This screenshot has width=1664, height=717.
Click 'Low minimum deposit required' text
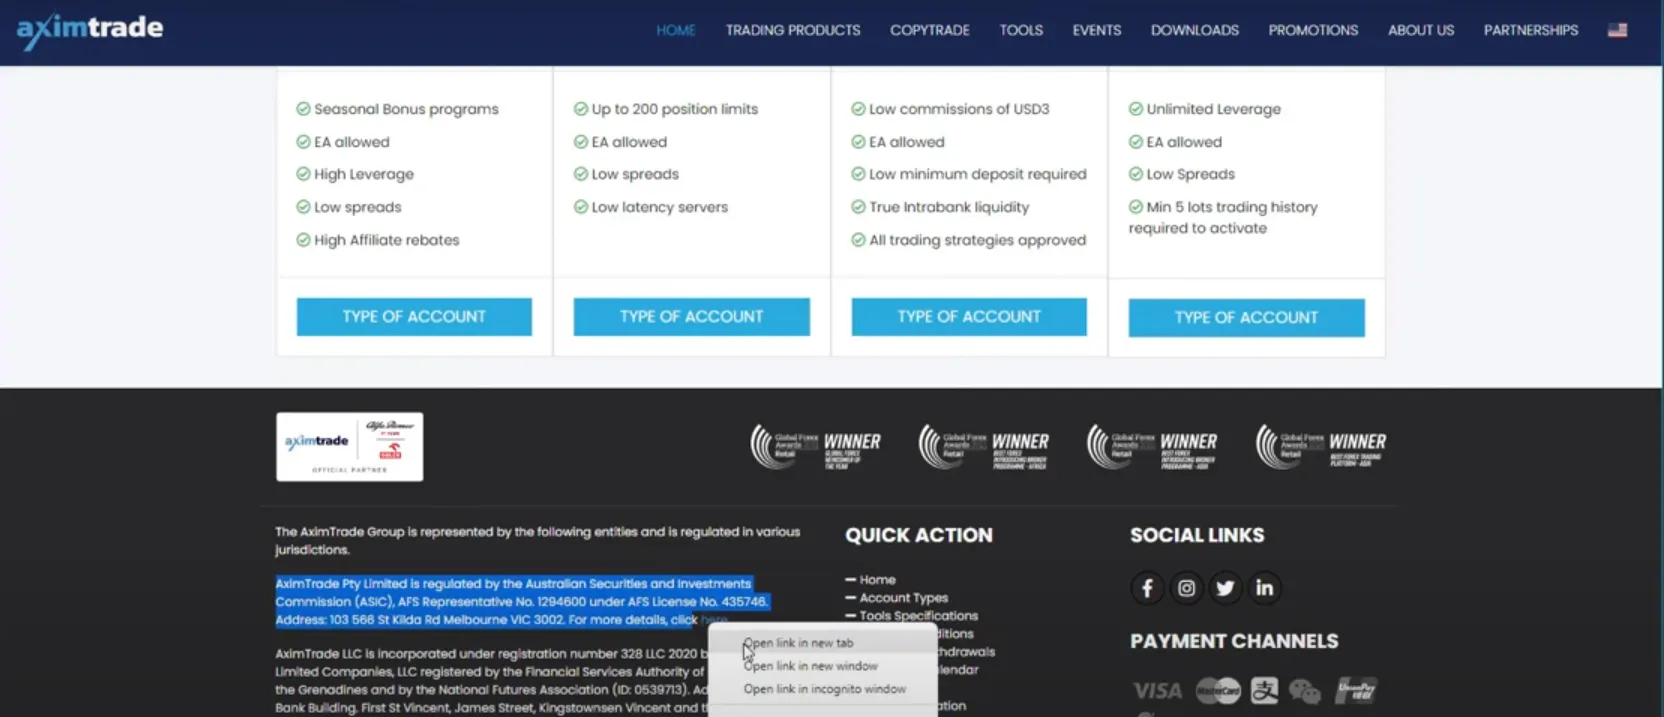tap(977, 174)
